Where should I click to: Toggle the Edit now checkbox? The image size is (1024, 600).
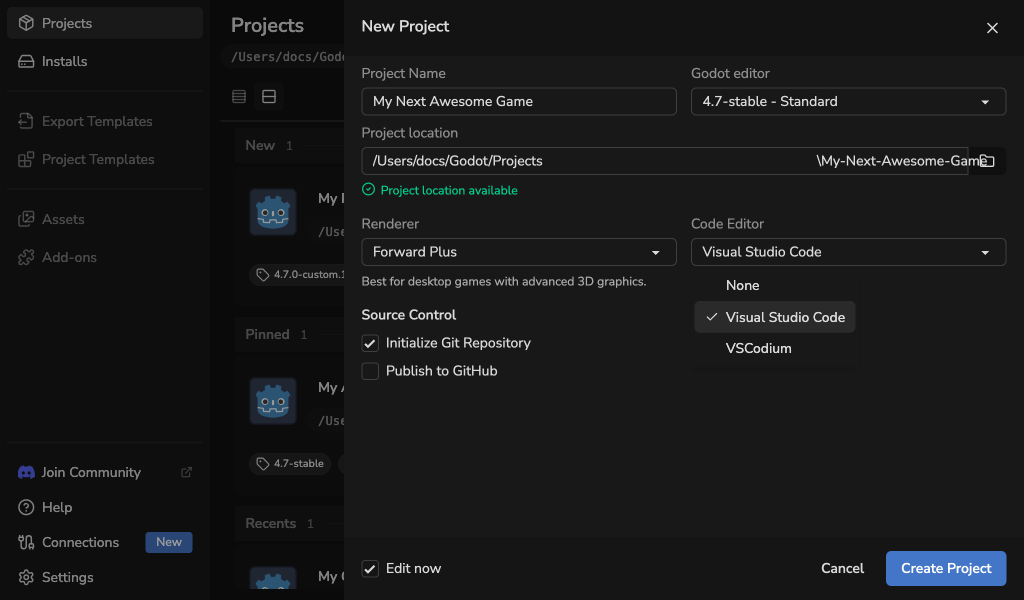pos(370,569)
